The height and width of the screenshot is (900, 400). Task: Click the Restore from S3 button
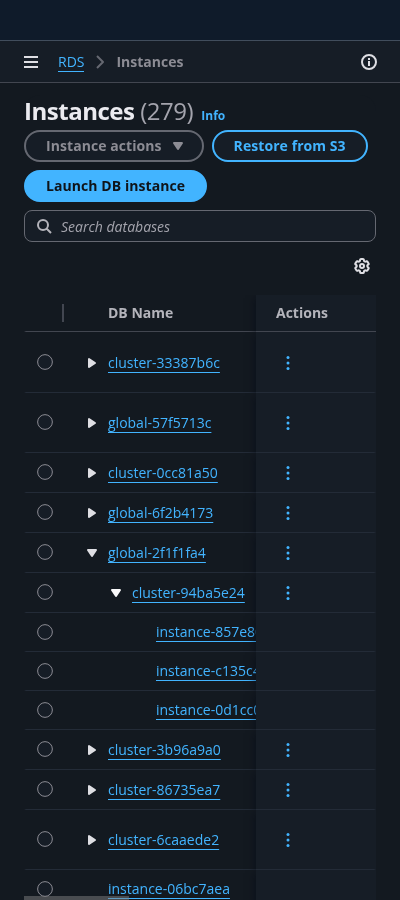point(290,146)
